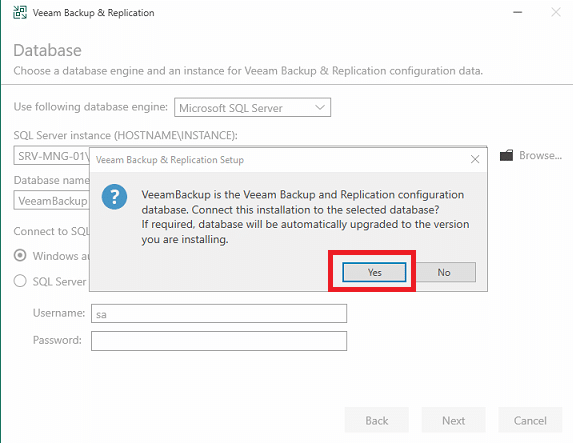The image size is (573, 443).
Task: Click the Back button
Action: tap(377, 420)
